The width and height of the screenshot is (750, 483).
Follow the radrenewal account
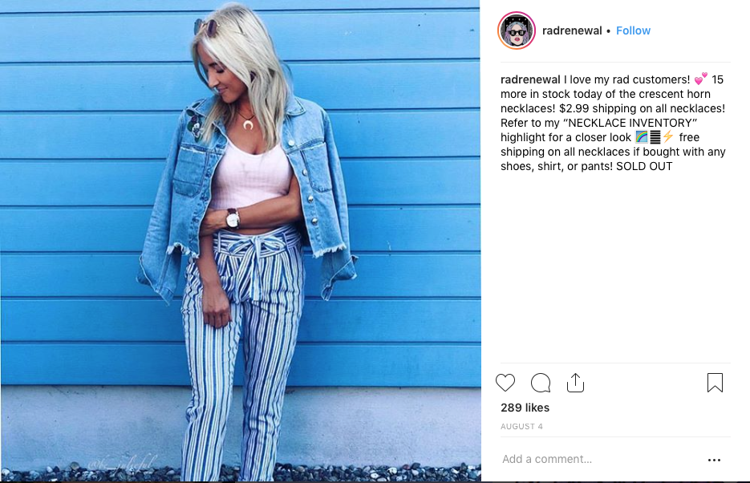[x=633, y=31]
